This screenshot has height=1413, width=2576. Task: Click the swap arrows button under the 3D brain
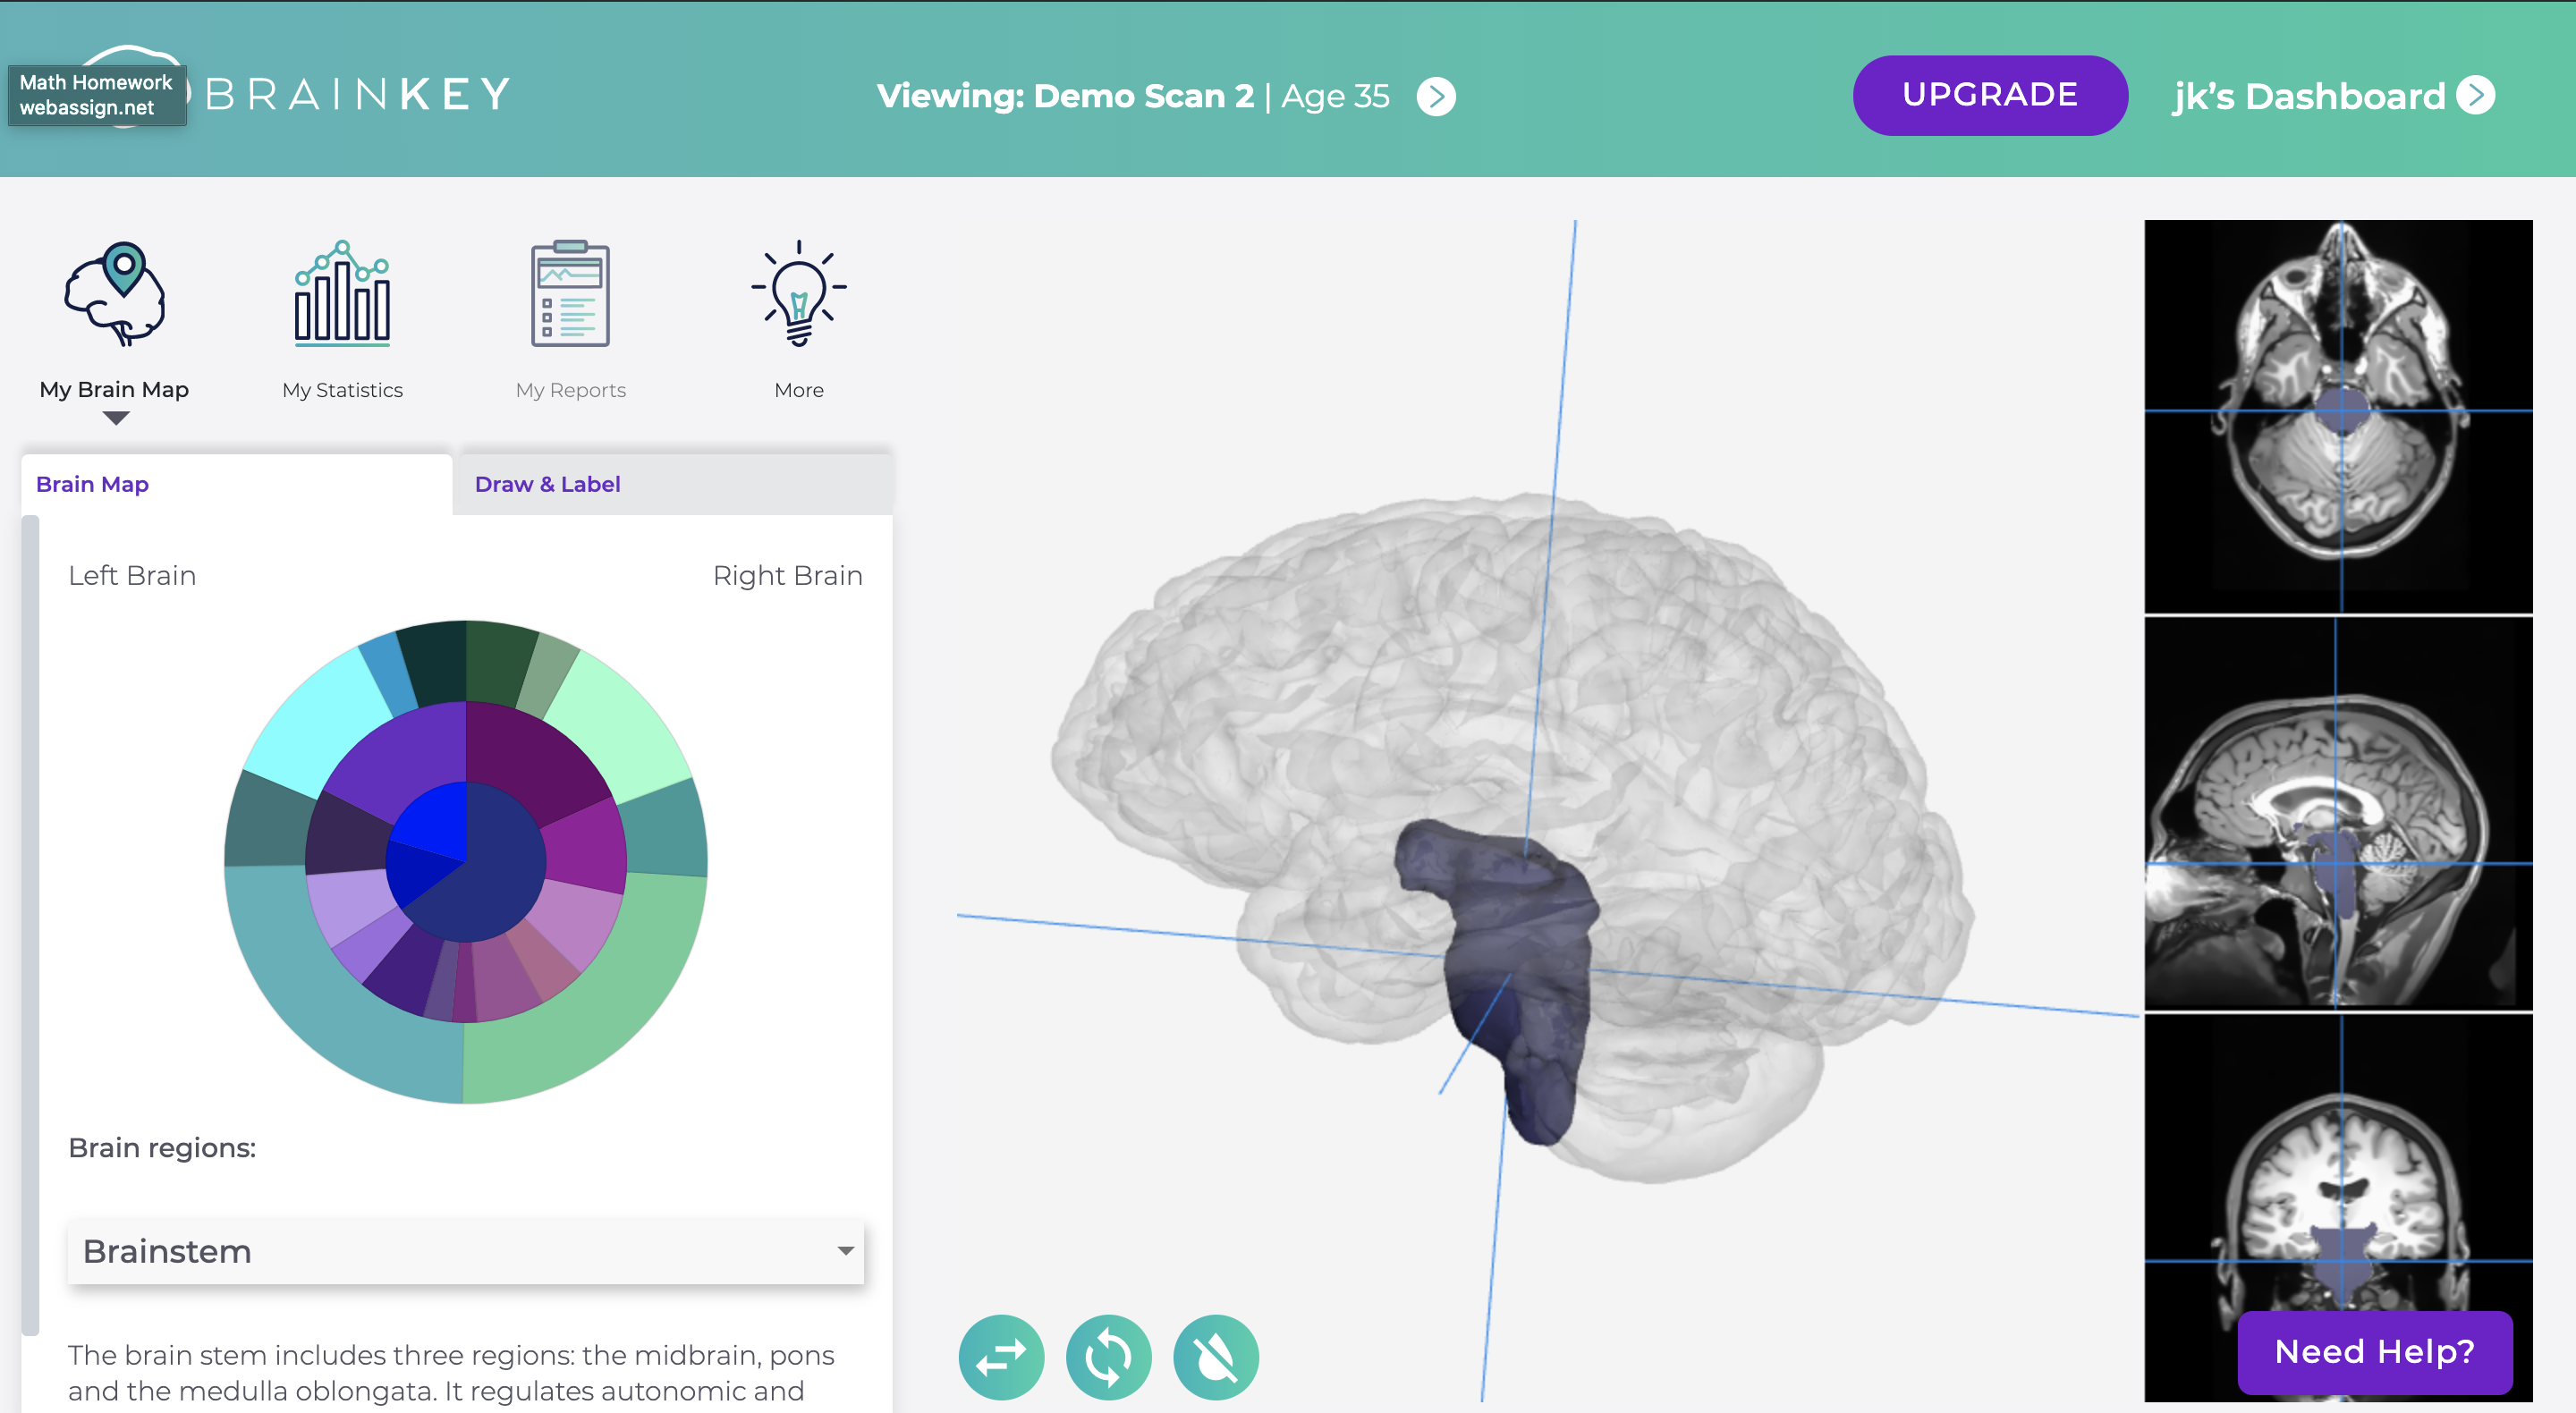1001,1356
